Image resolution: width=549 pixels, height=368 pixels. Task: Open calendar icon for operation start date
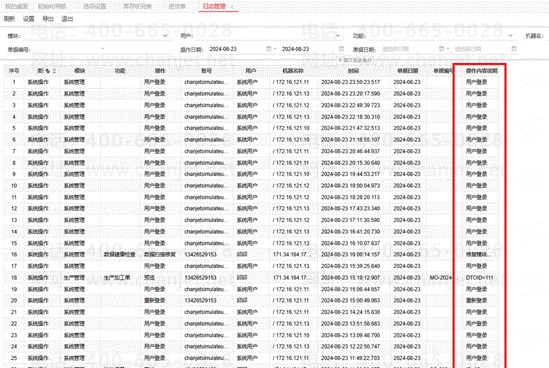click(x=269, y=49)
